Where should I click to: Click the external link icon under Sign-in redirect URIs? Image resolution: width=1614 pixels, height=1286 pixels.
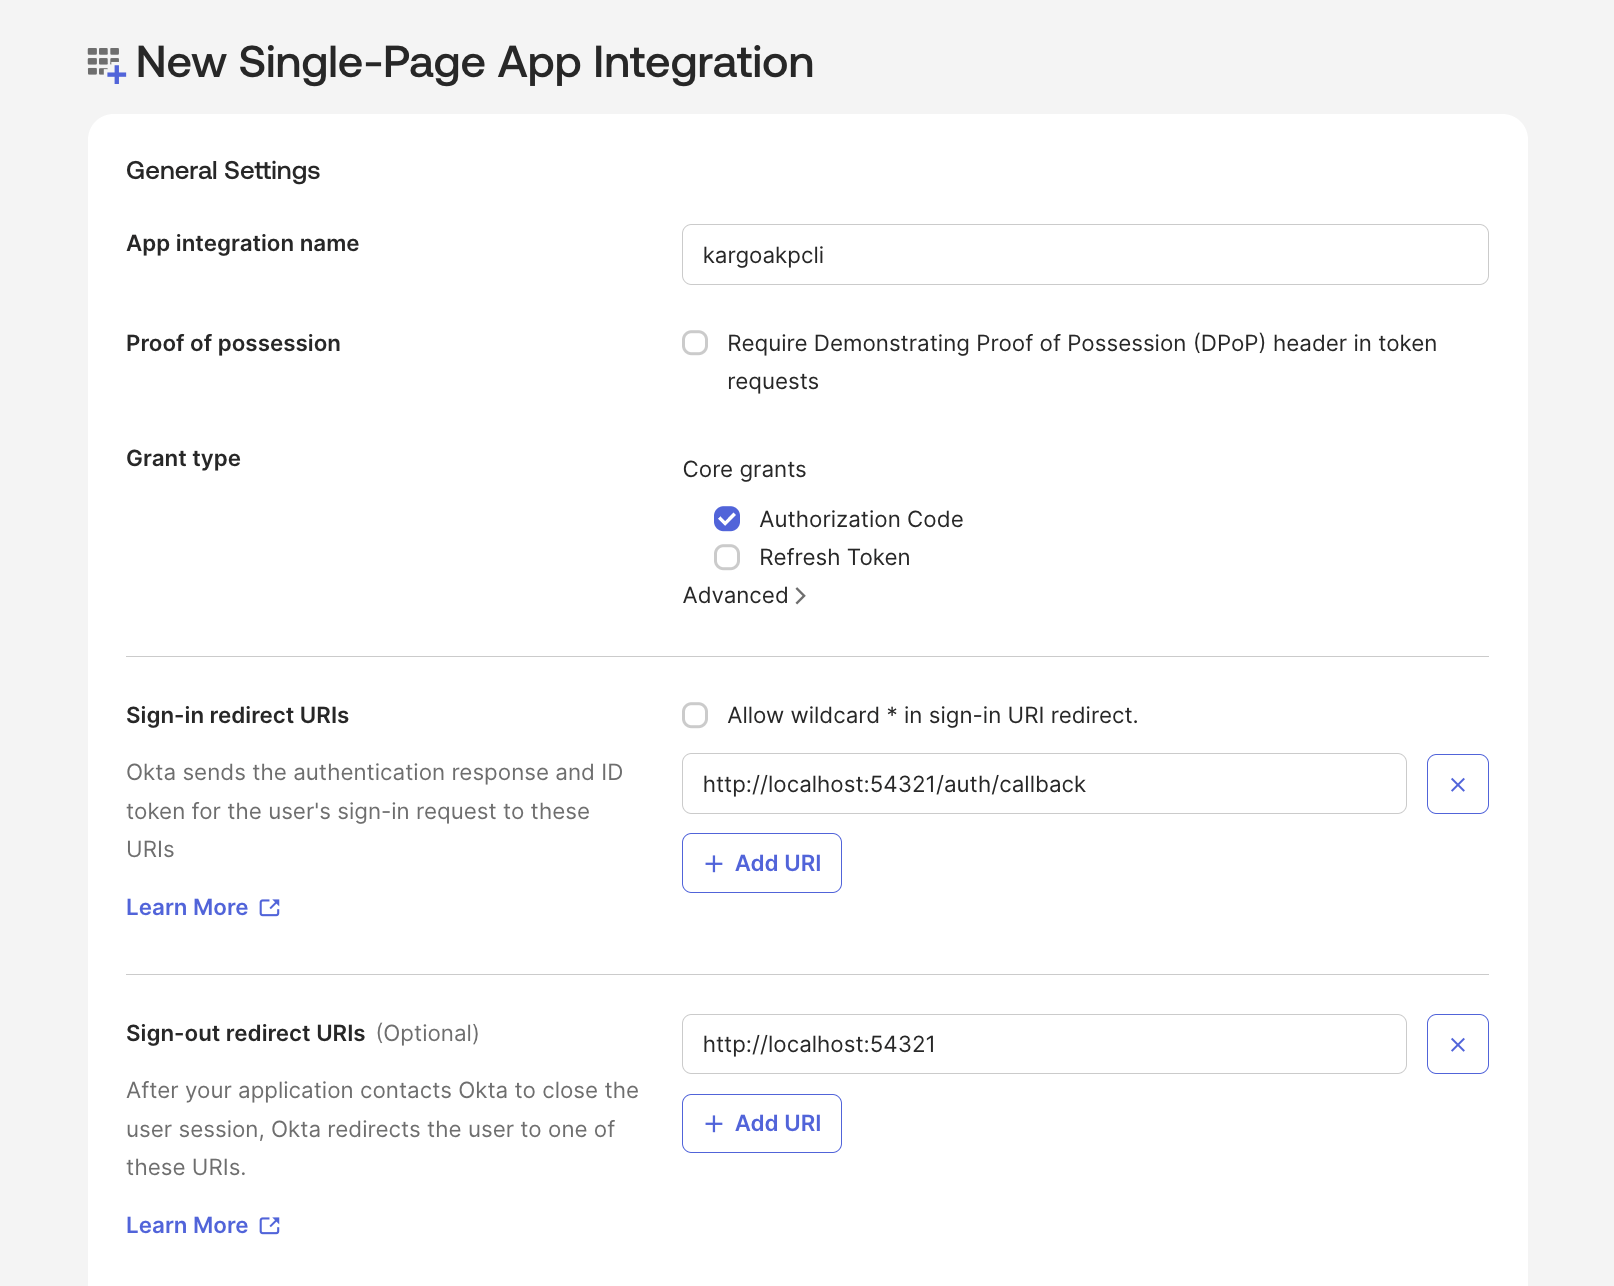point(270,907)
